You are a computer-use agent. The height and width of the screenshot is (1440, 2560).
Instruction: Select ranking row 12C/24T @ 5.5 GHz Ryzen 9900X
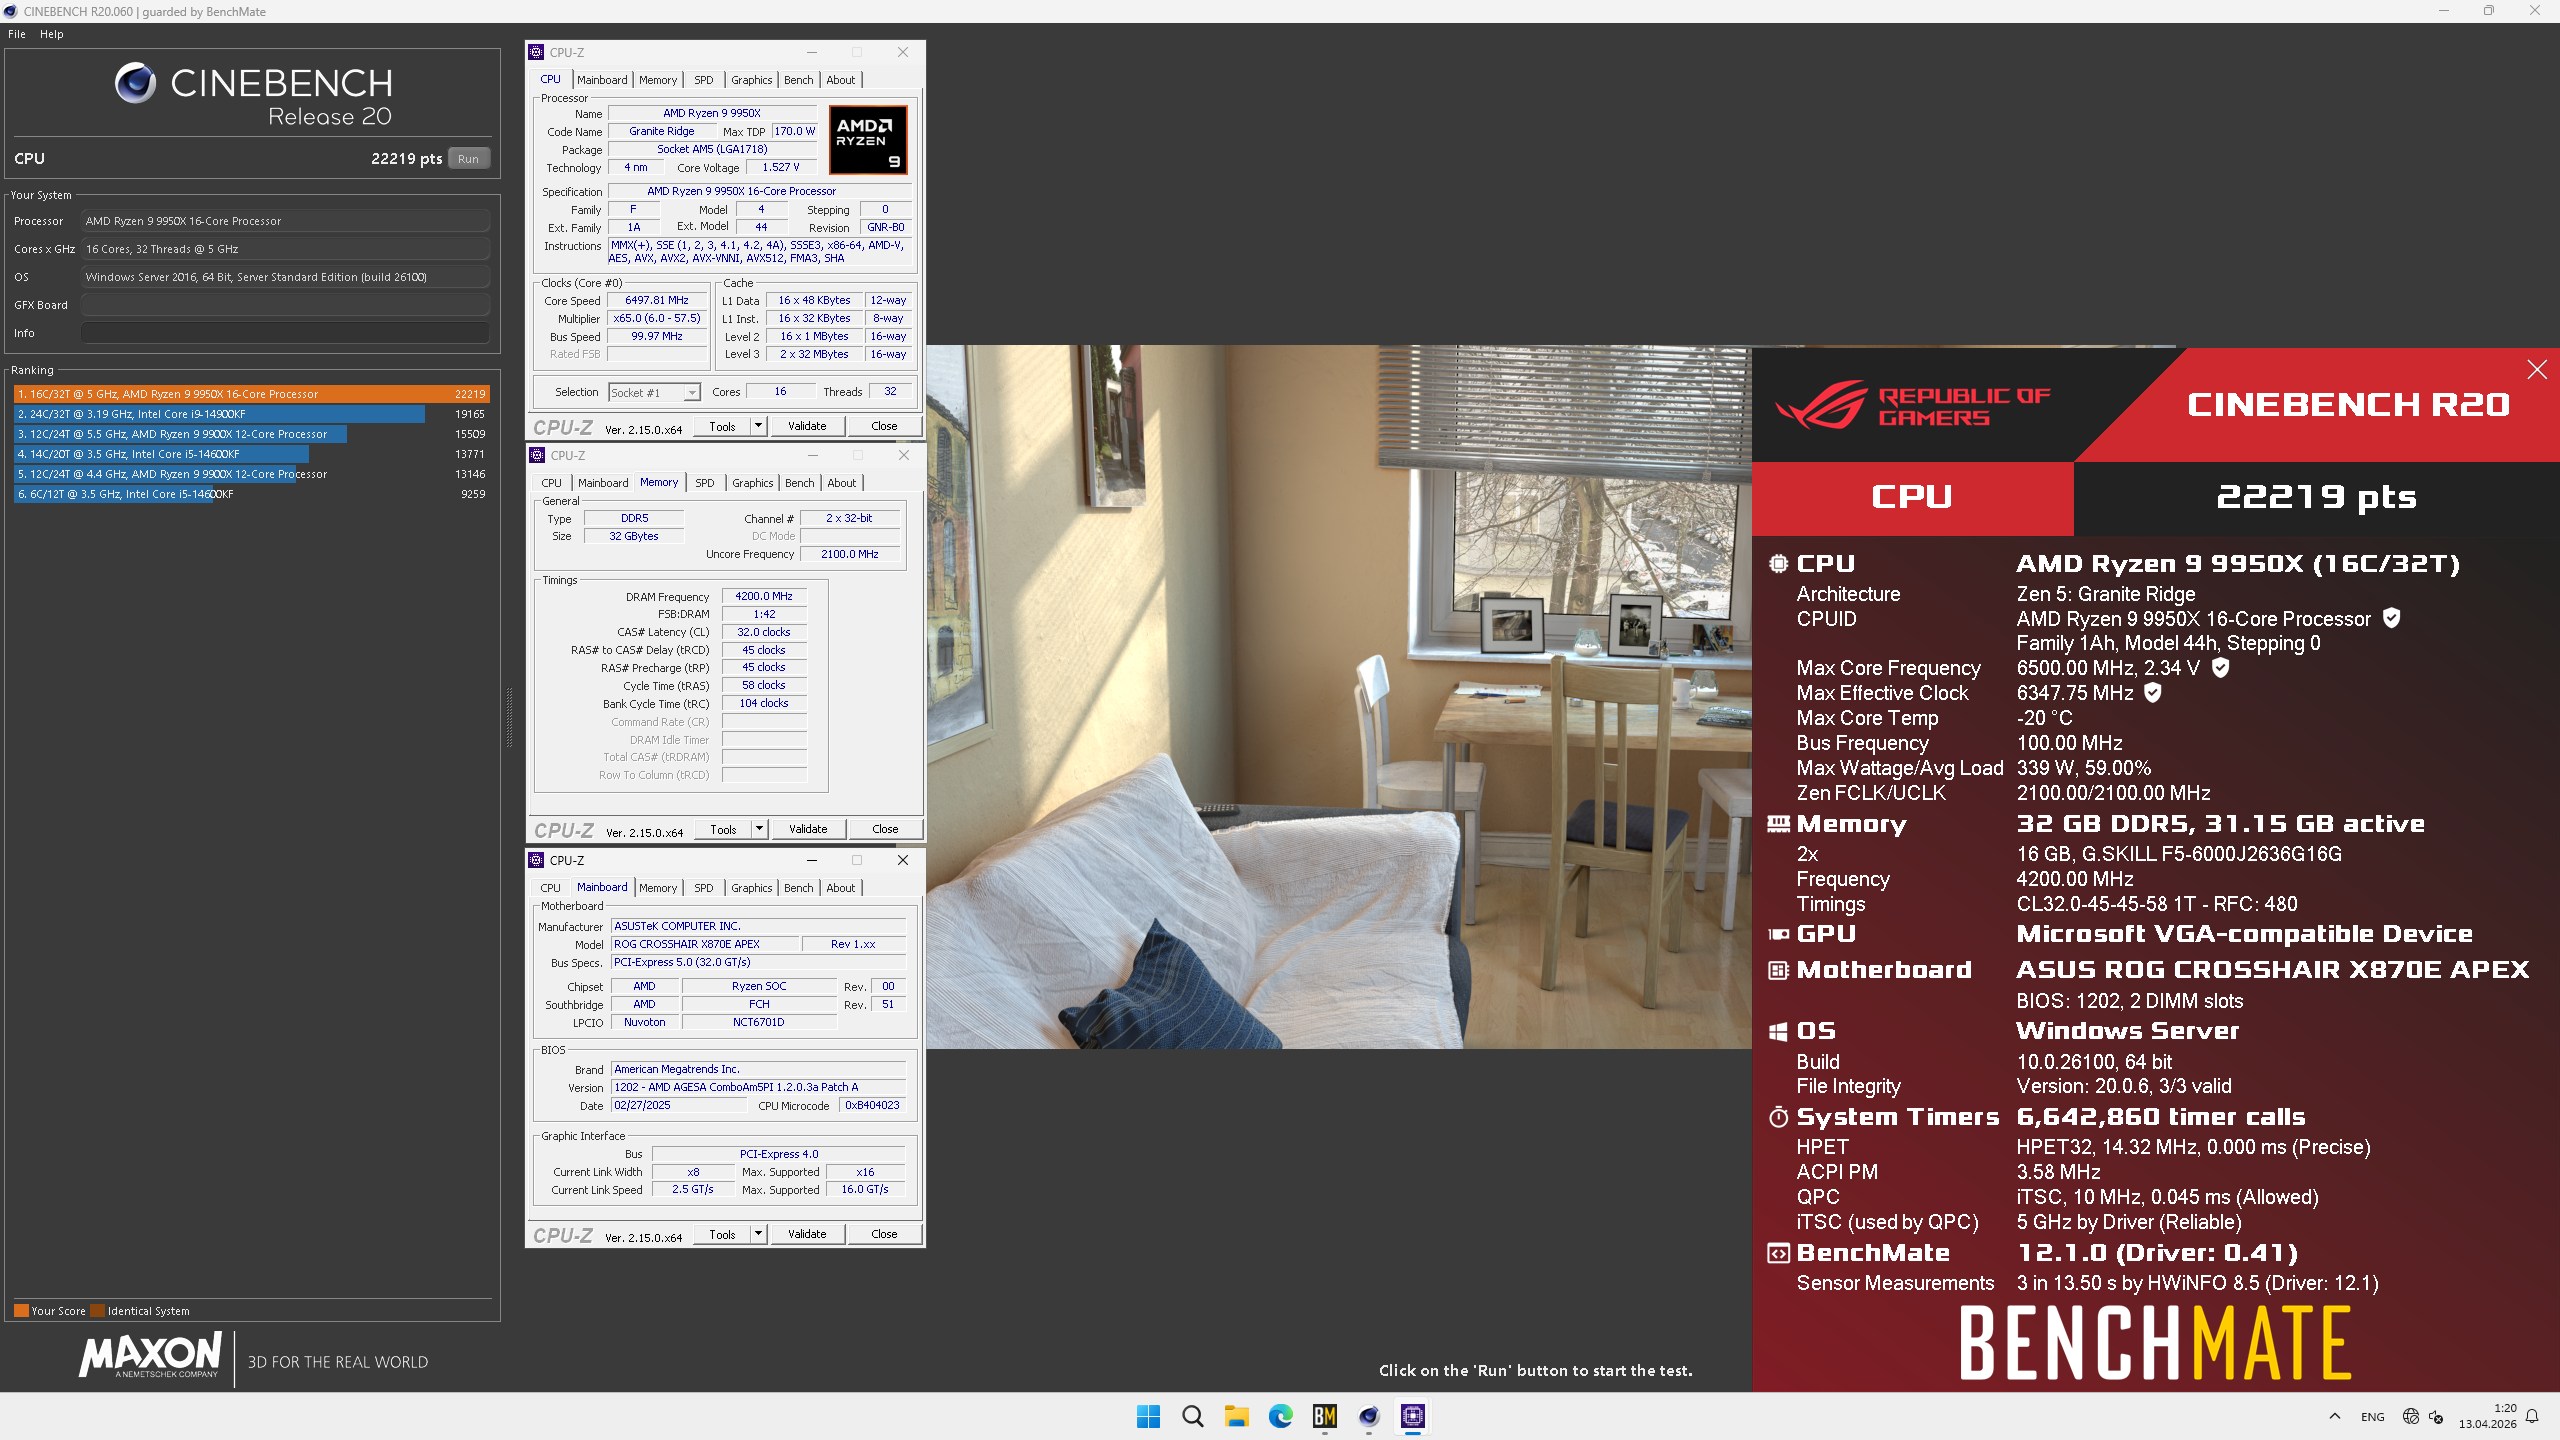pos(251,434)
